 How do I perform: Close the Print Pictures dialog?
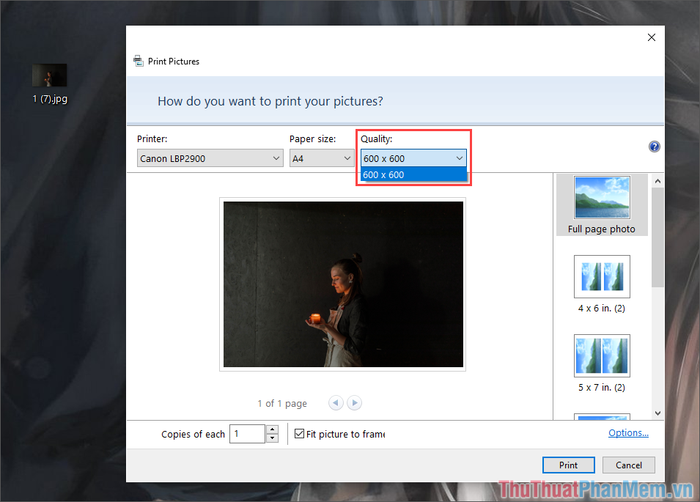click(x=651, y=38)
